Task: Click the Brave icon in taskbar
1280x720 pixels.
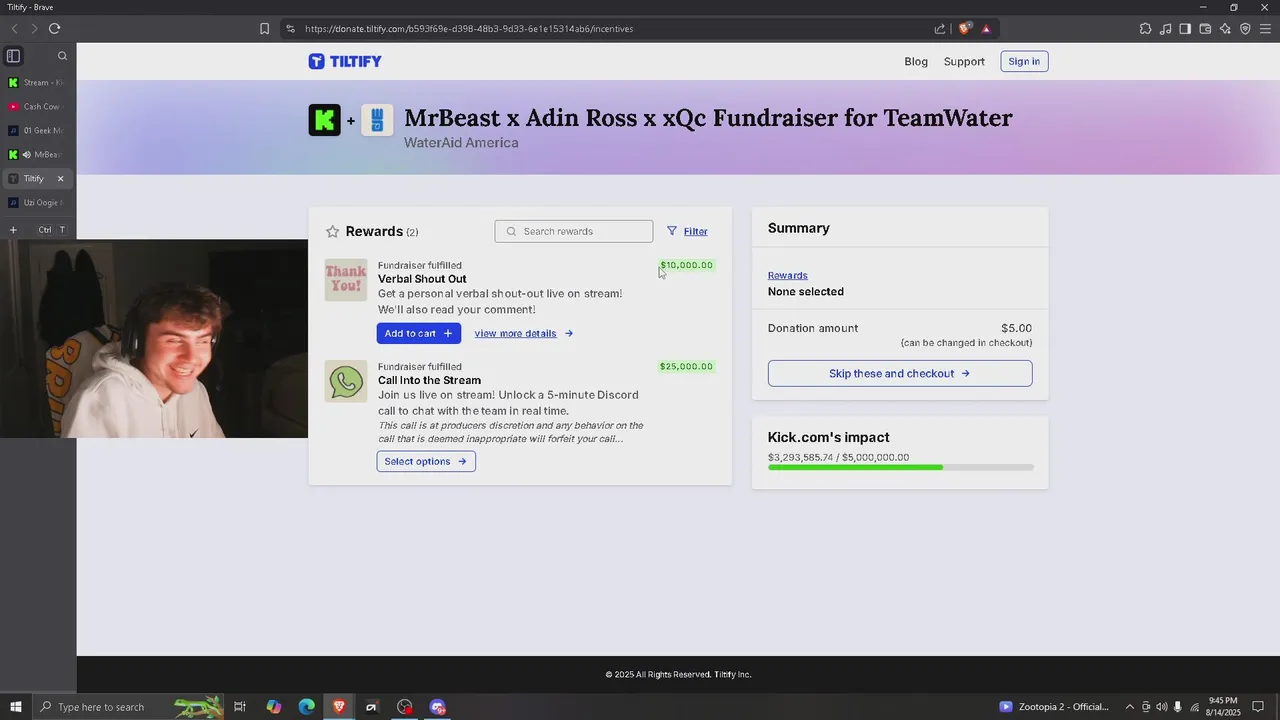Action: 339,707
